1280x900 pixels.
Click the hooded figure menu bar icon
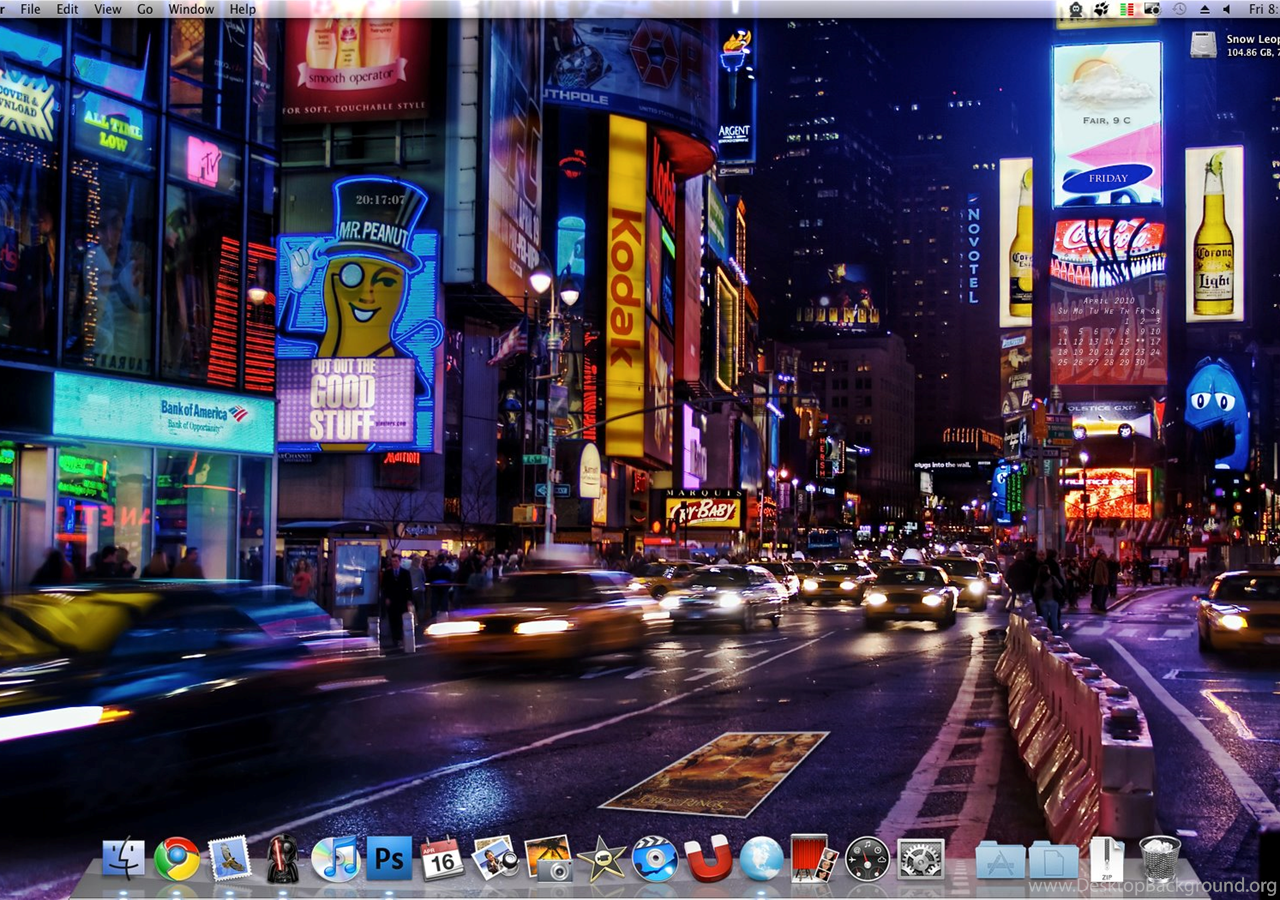point(1076,9)
